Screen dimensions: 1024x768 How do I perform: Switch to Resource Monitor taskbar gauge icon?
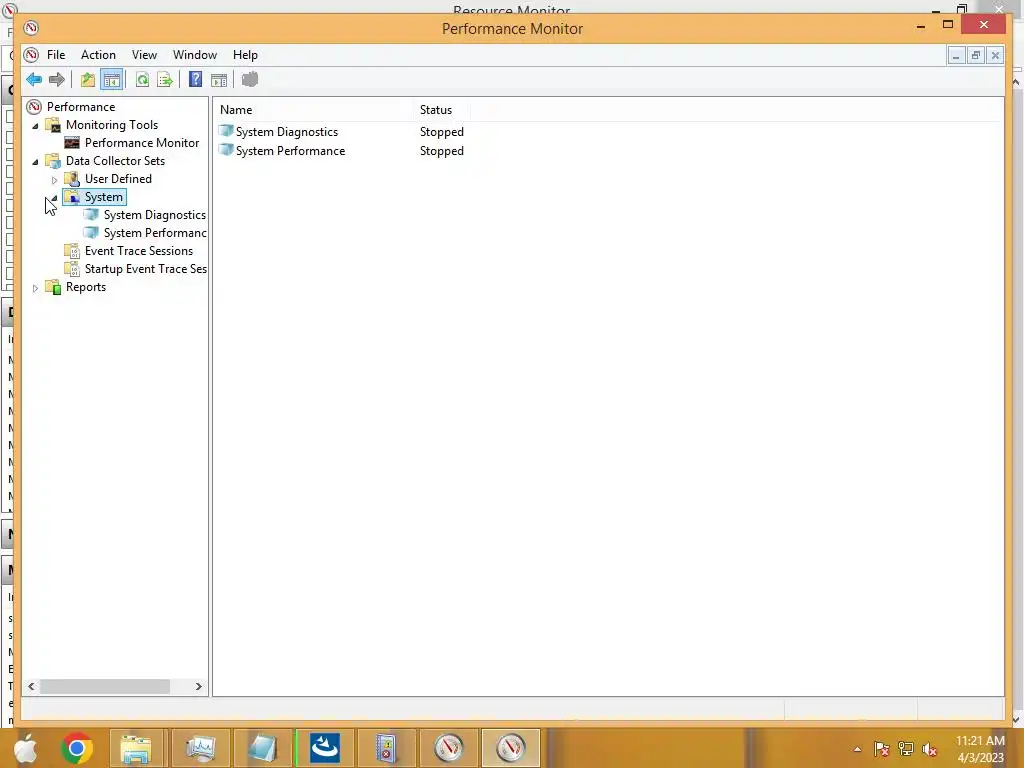pyautogui.click(x=449, y=748)
